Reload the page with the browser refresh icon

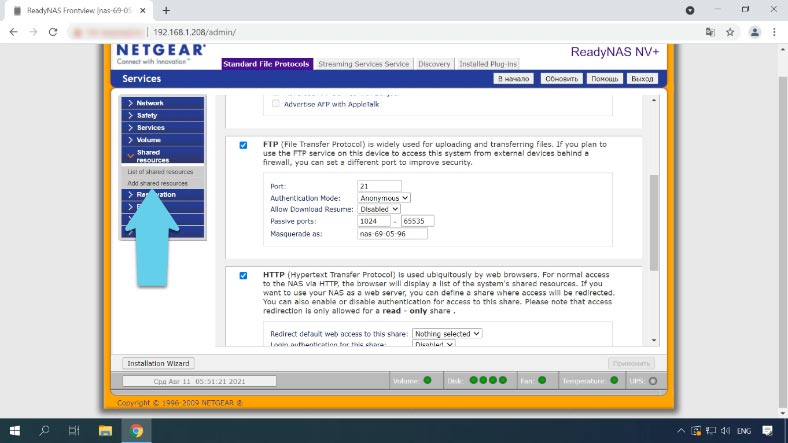(x=53, y=32)
